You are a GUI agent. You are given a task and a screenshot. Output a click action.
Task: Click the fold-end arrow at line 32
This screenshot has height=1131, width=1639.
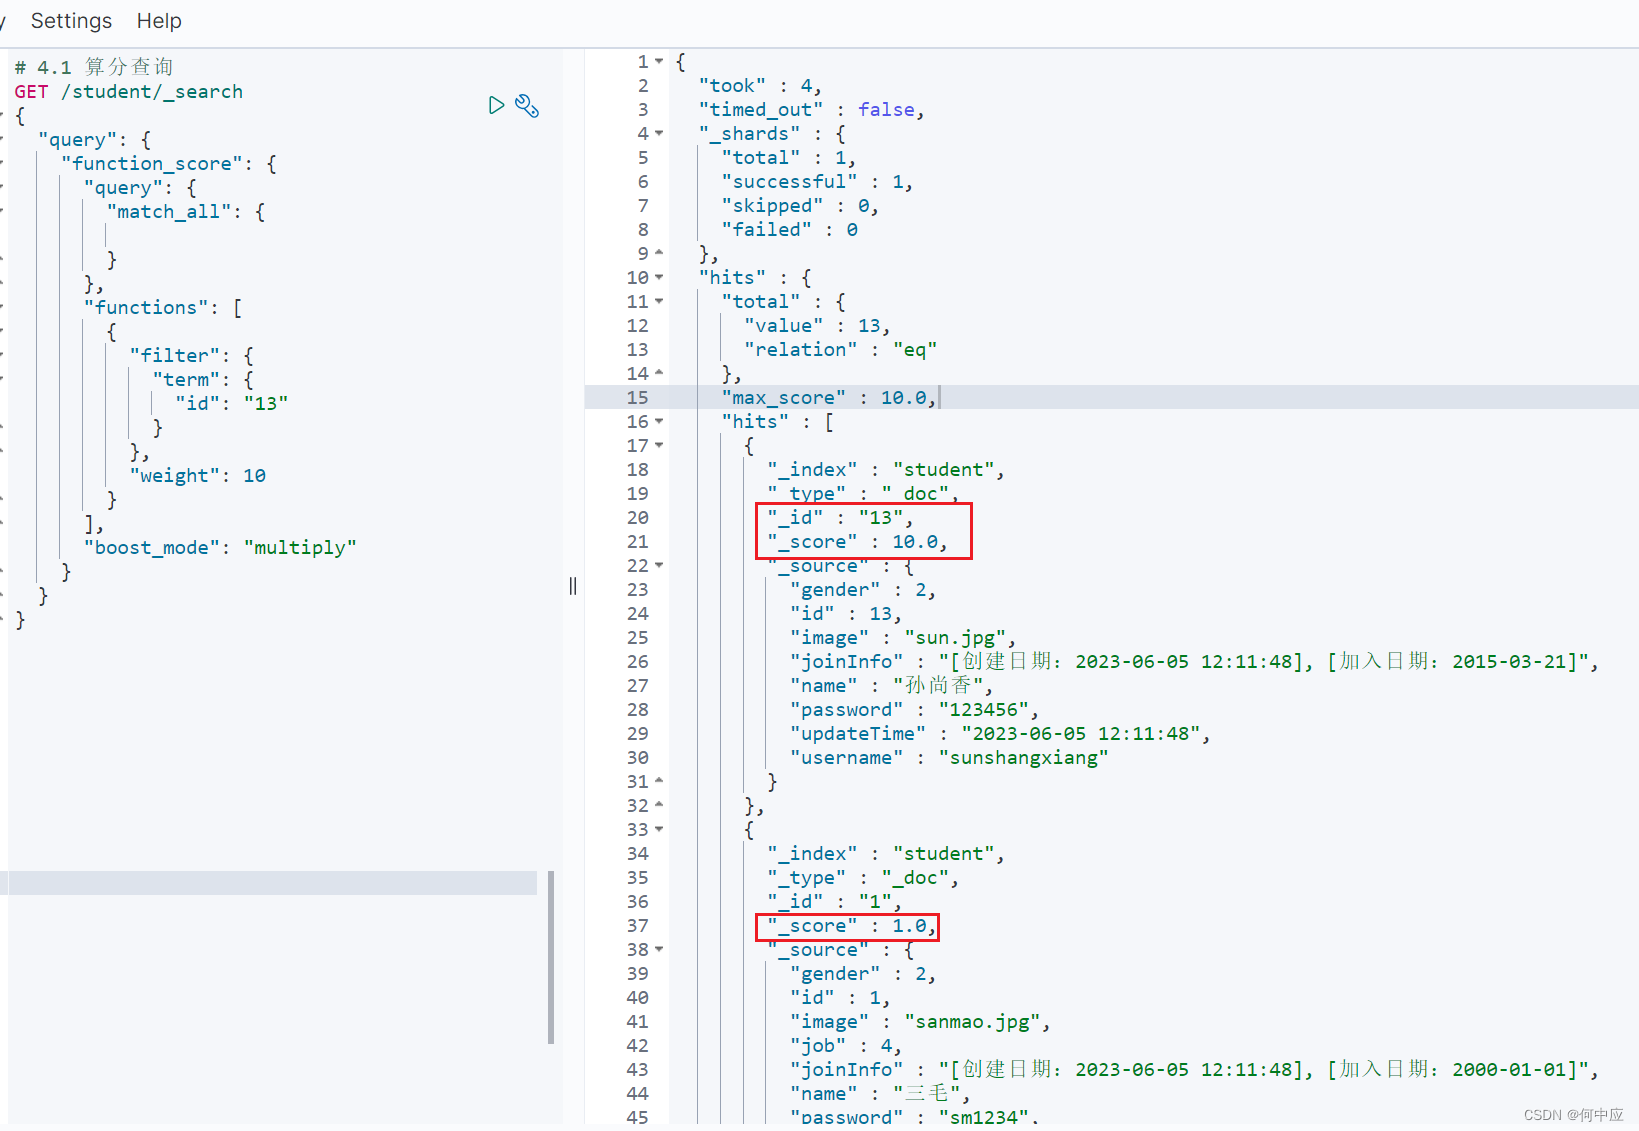pos(659,805)
